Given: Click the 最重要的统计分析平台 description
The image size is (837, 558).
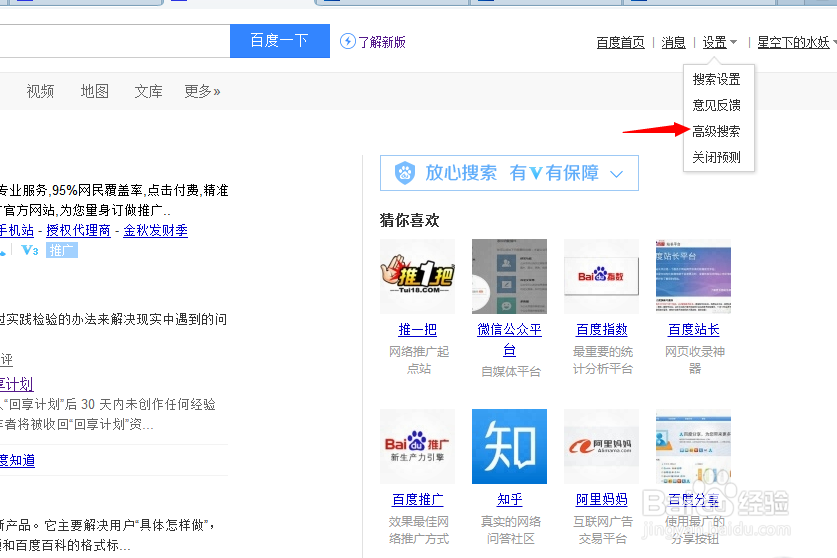Looking at the screenshot, I should (x=603, y=360).
